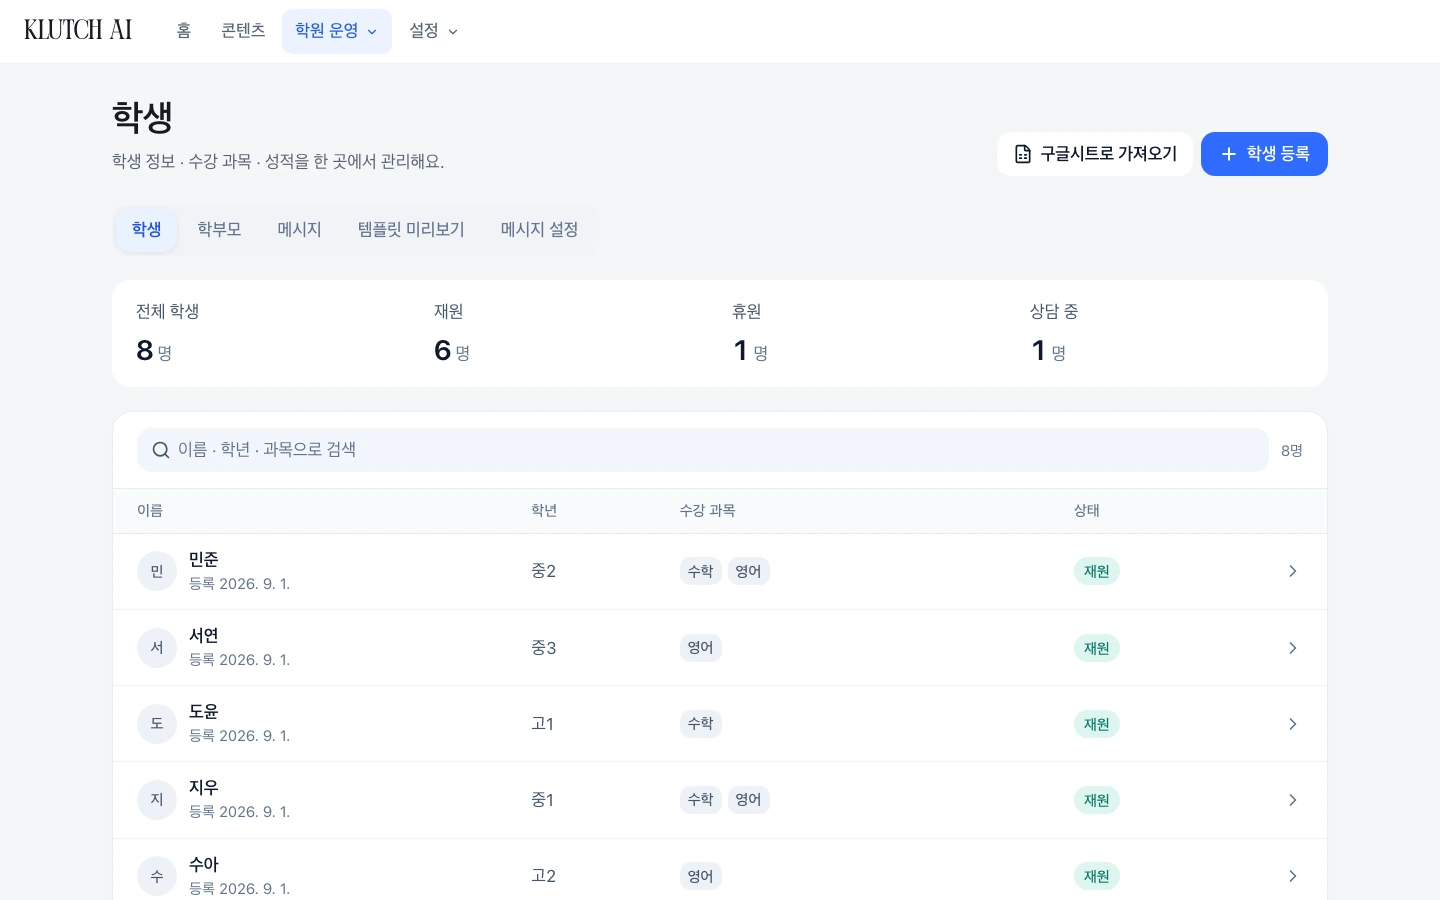1440x900 pixels.
Task: Open the 메시지 설정 tab
Action: [x=540, y=230]
